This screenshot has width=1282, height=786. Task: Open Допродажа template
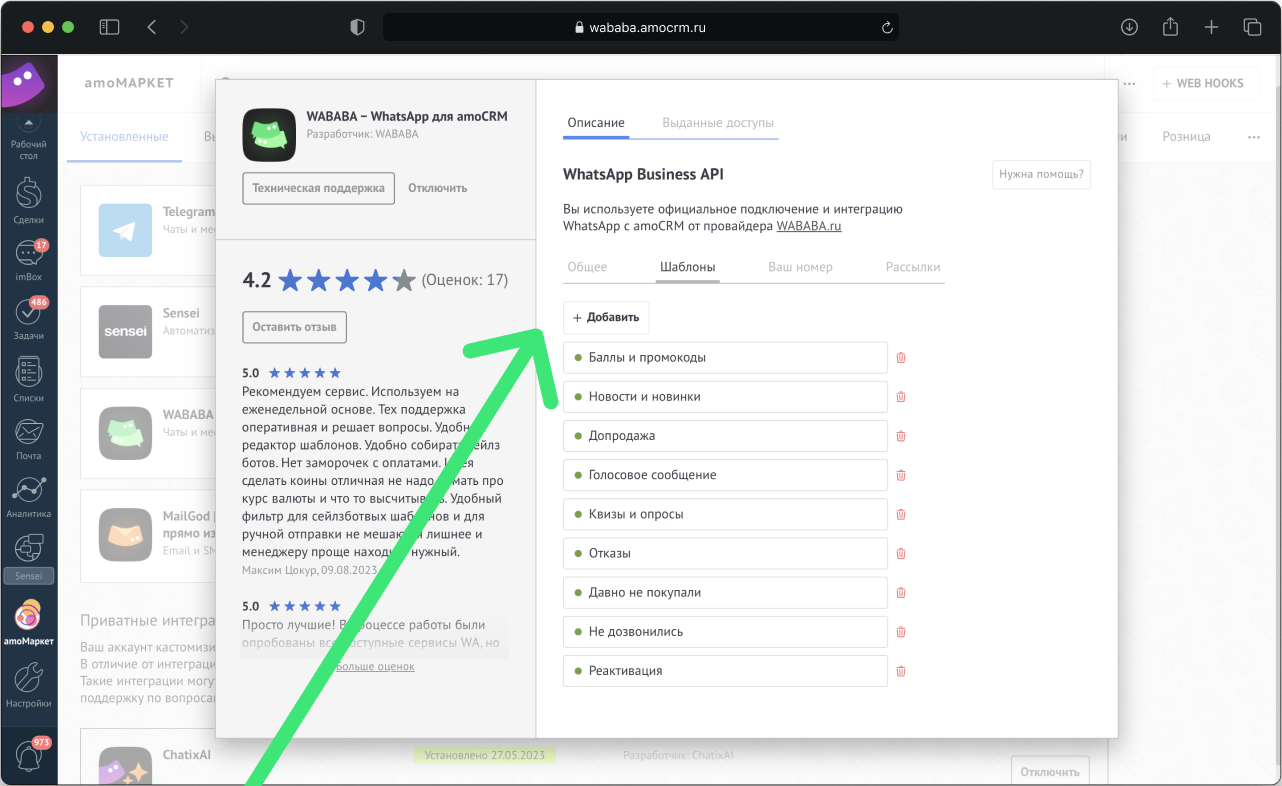[x=725, y=436]
